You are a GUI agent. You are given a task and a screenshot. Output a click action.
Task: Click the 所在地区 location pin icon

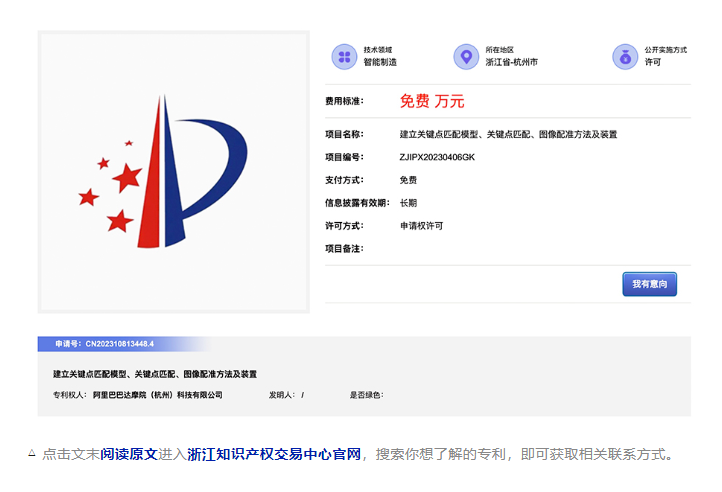coord(466,57)
